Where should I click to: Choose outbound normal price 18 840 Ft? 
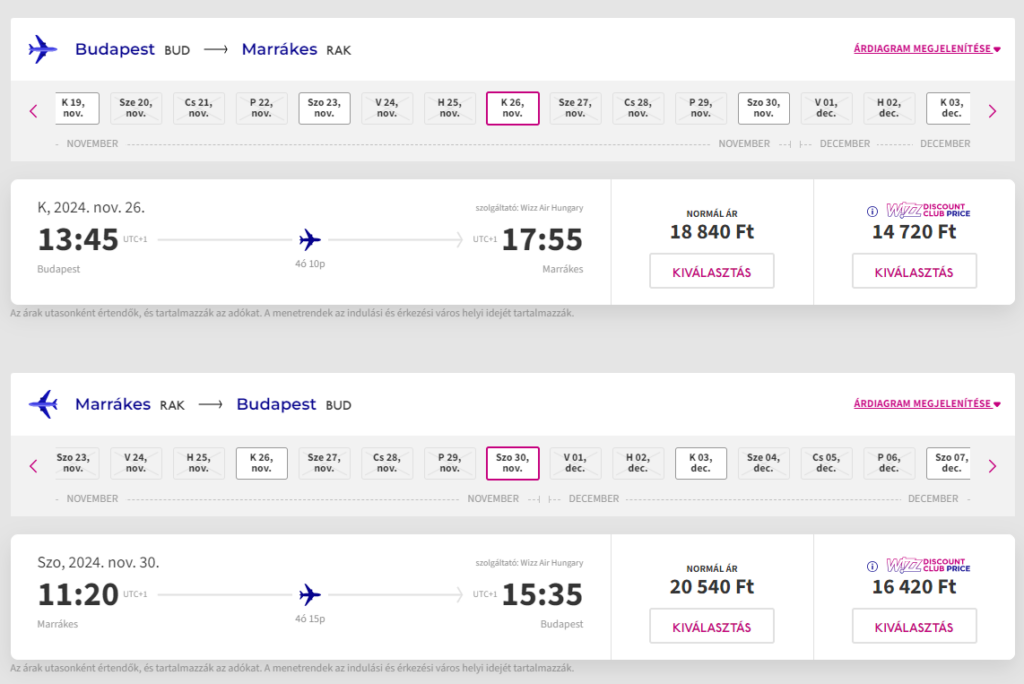point(711,271)
